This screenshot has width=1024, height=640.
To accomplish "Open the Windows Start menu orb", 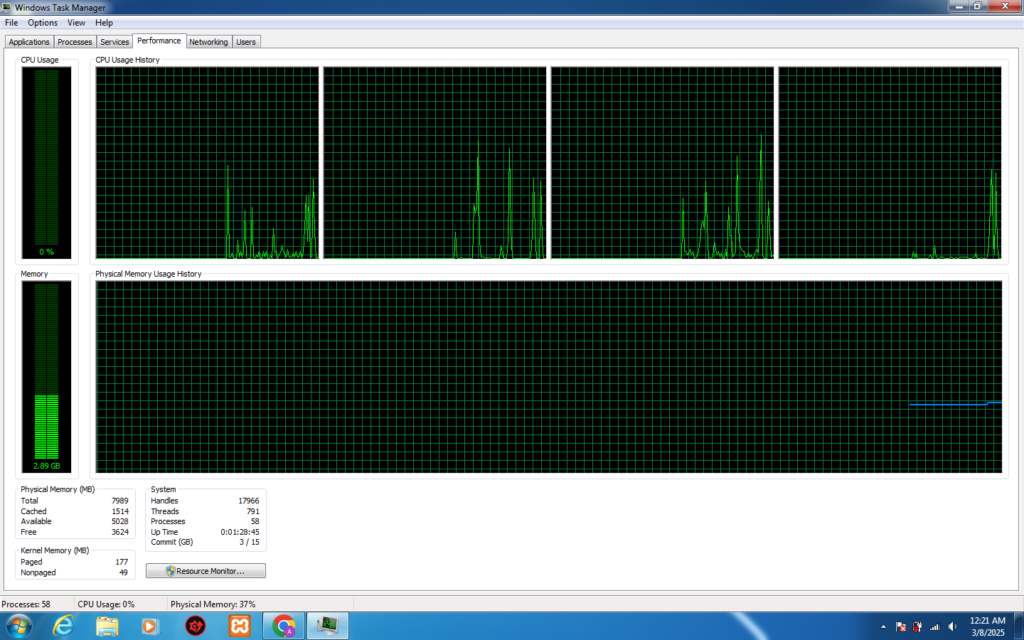I will [18, 626].
